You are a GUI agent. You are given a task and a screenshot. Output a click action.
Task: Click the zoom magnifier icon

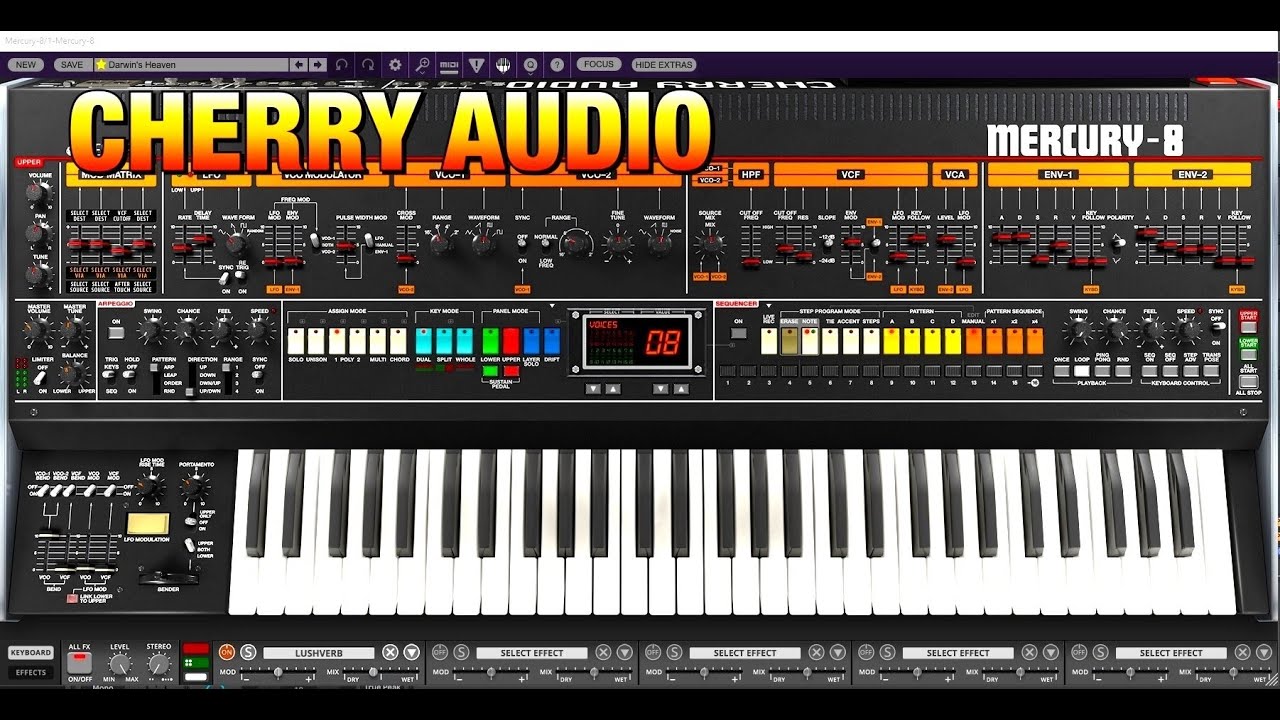tap(423, 65)
